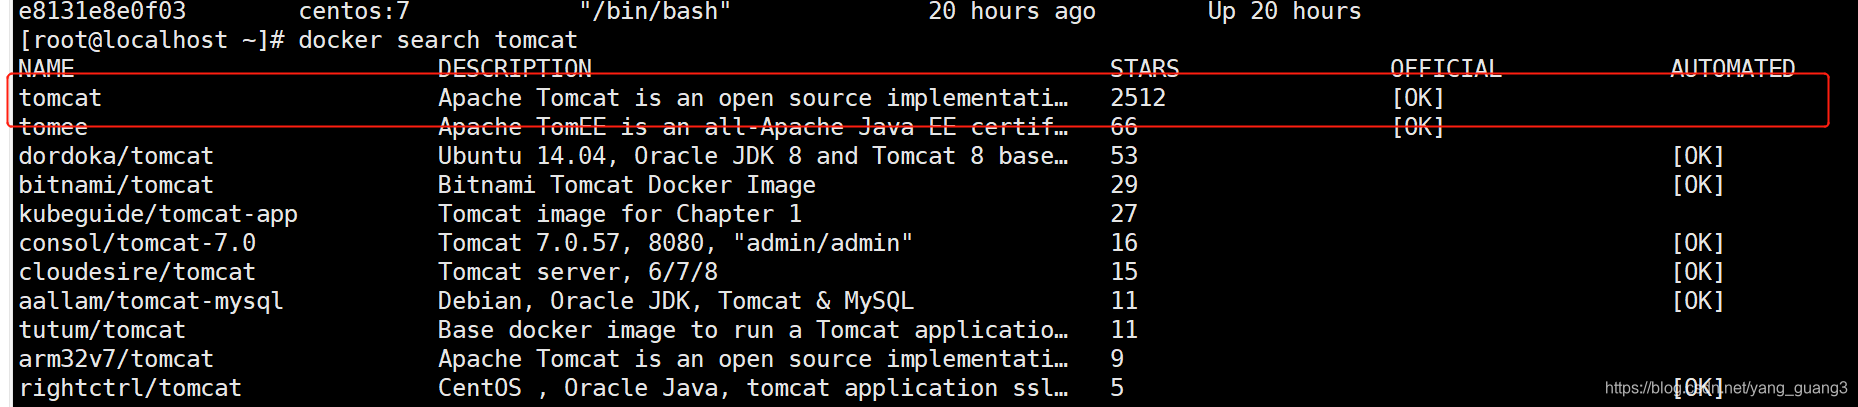Viewport: 1858px width, 407px height.
Task: Click the bitnami/tomcat image name
Action: pyautogui.click(x=116, y=185)
